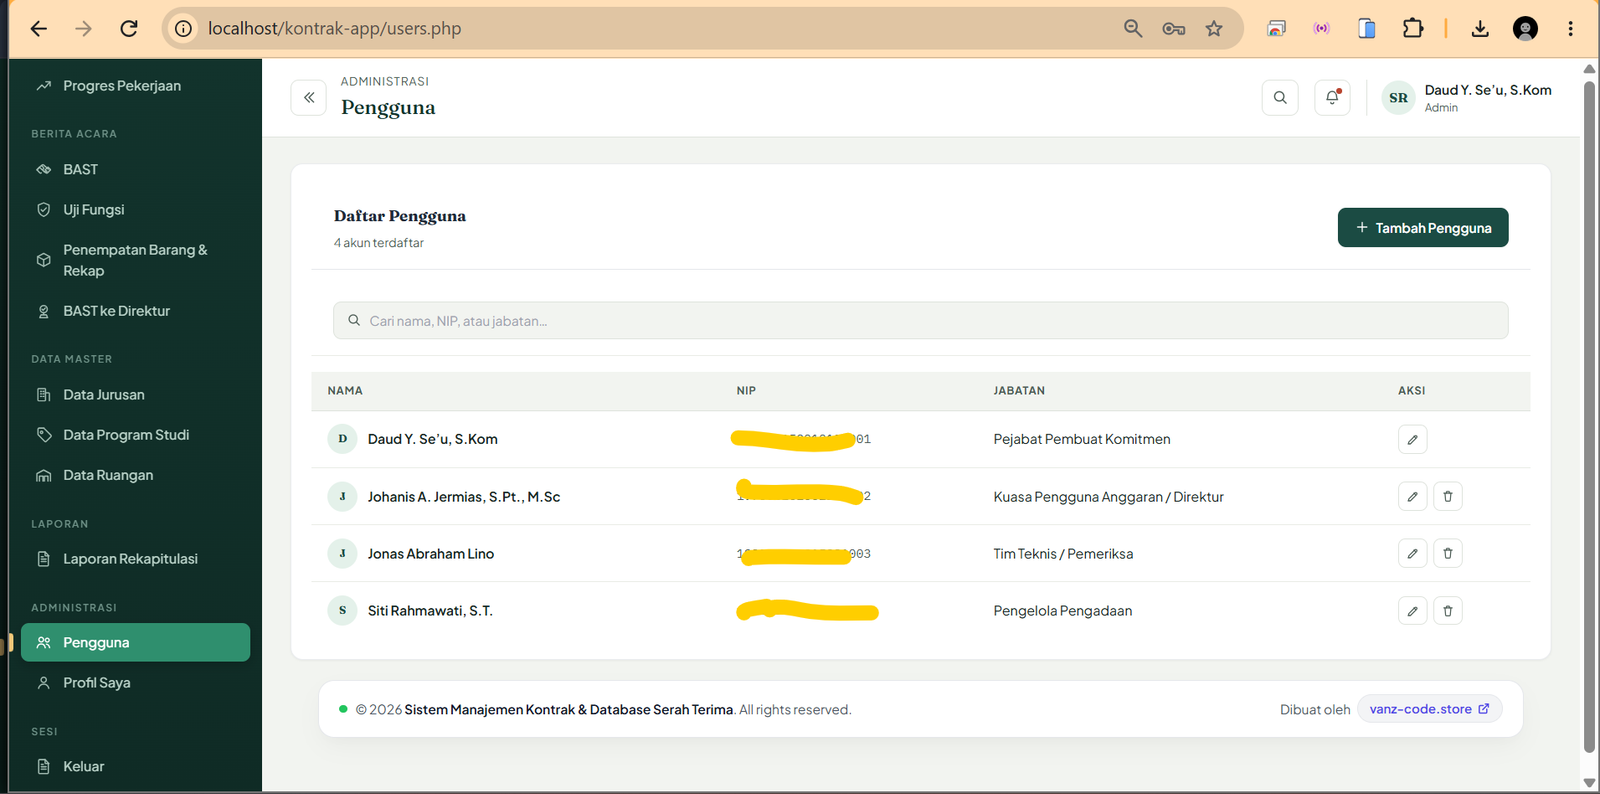The image size is (1600, 794).
Task: Delete user Johanis A. Jermias
Action: [1447, 496]
